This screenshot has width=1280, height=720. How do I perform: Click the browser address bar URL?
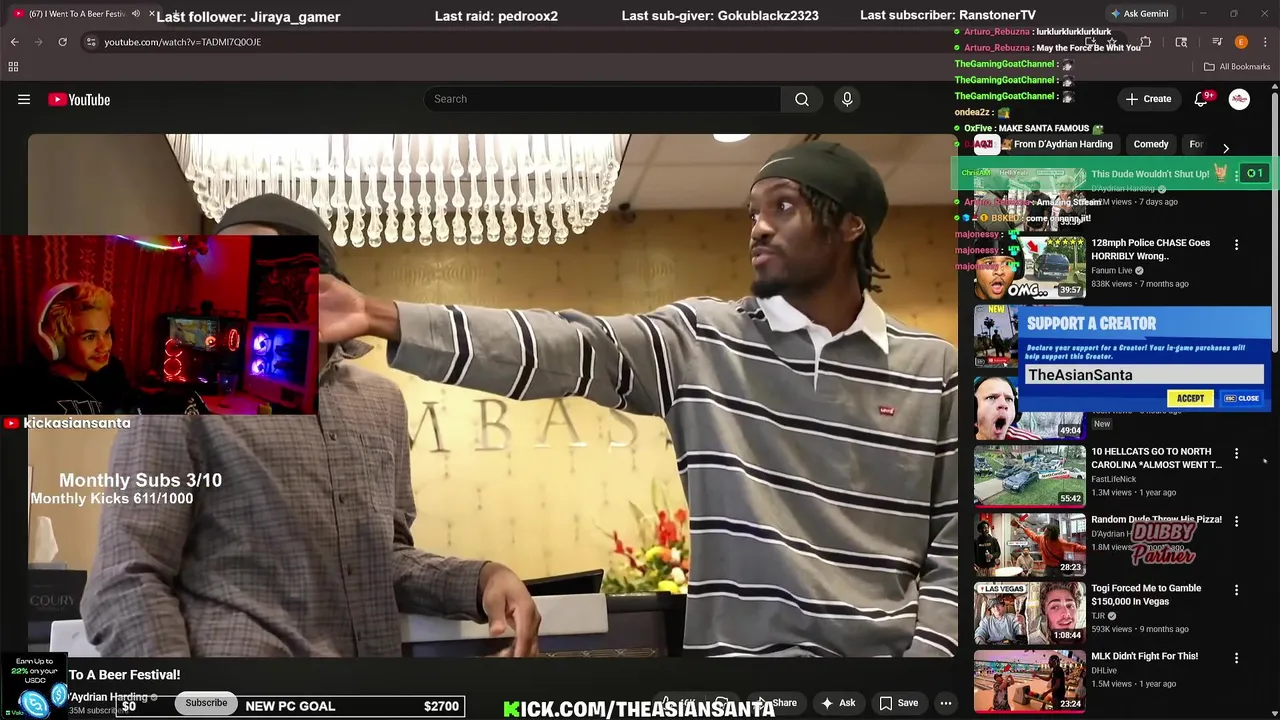coord(182,42)
